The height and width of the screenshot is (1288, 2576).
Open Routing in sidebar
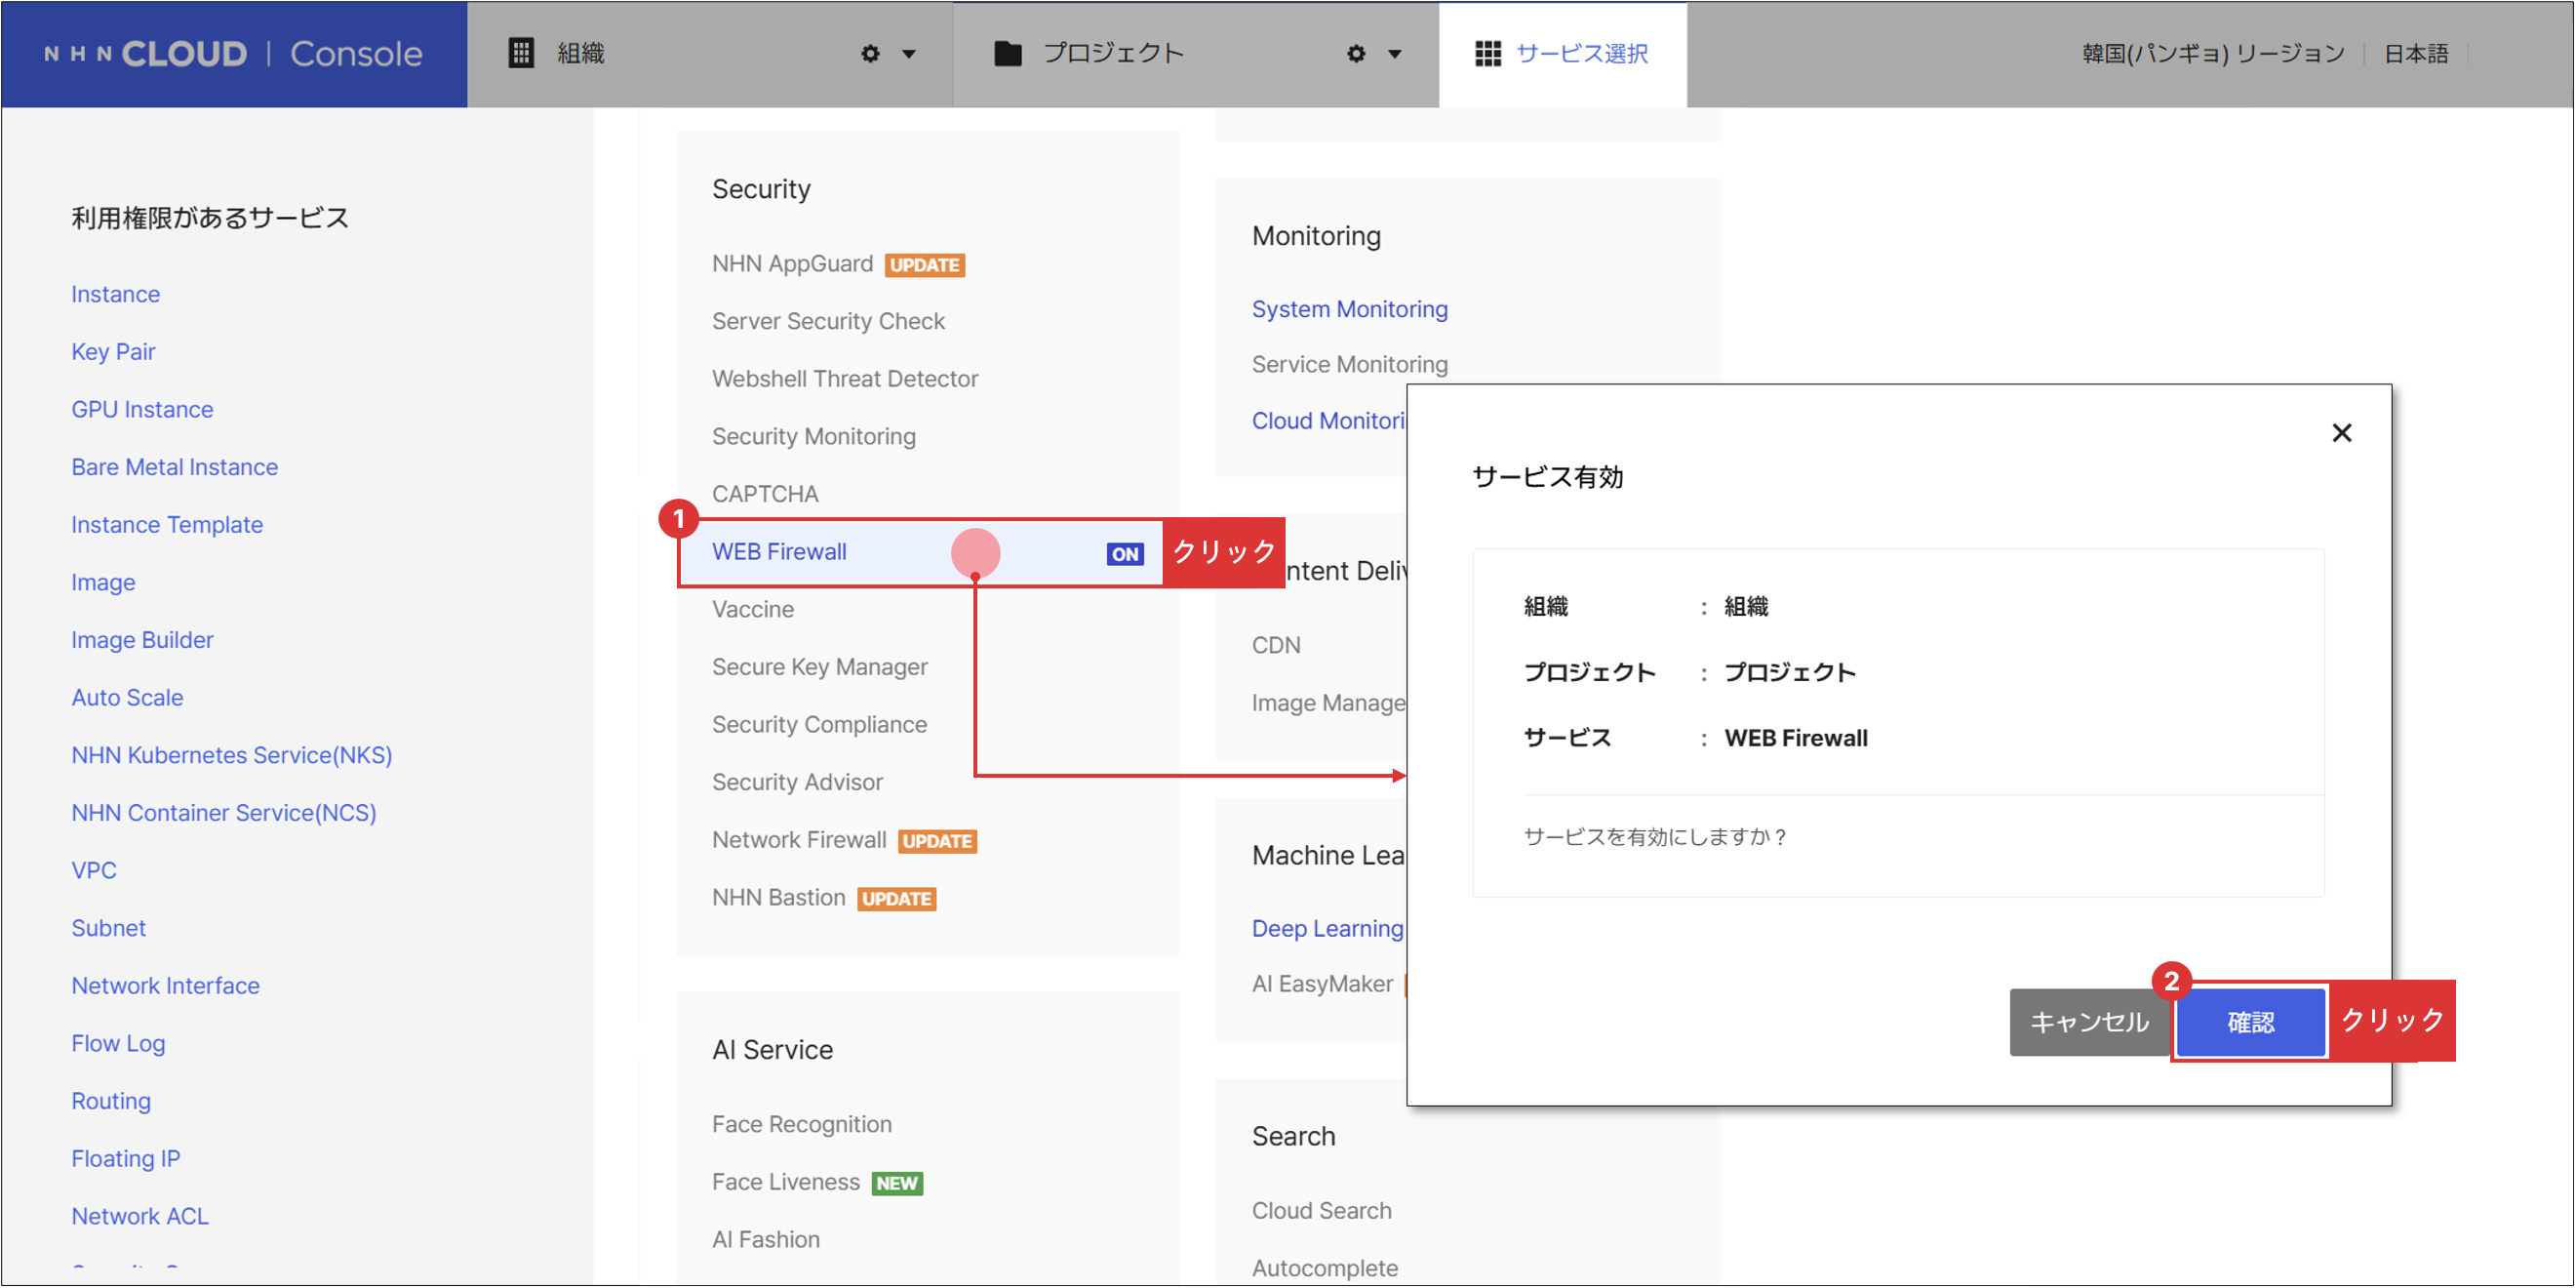click(x=111, y=1102)
